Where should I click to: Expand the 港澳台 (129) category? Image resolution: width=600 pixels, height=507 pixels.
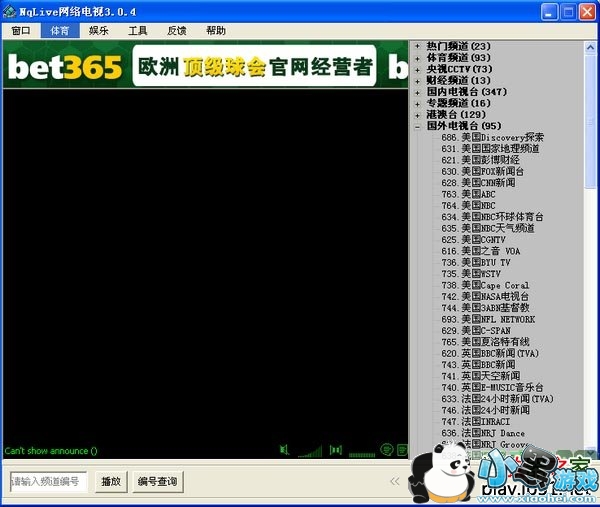[x=417, y=115]
